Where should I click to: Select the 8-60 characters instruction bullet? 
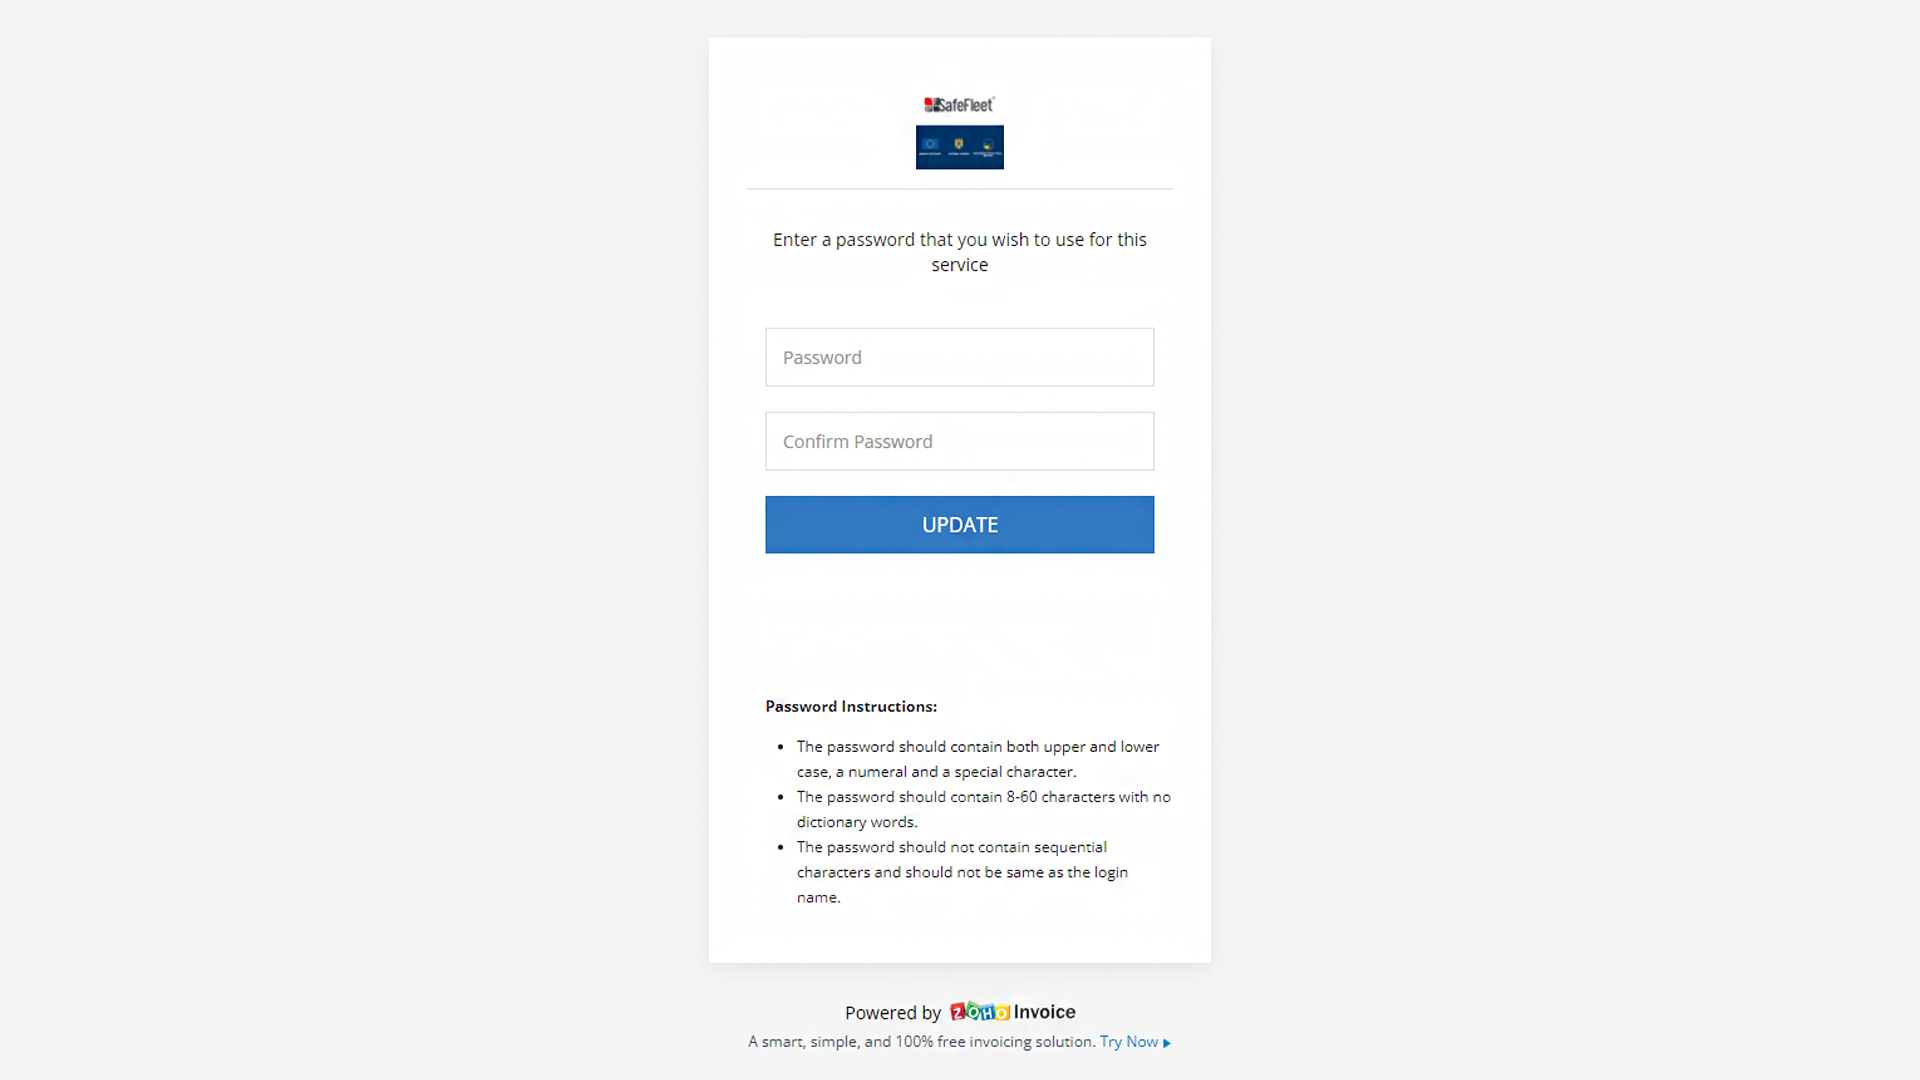point(983,809)
